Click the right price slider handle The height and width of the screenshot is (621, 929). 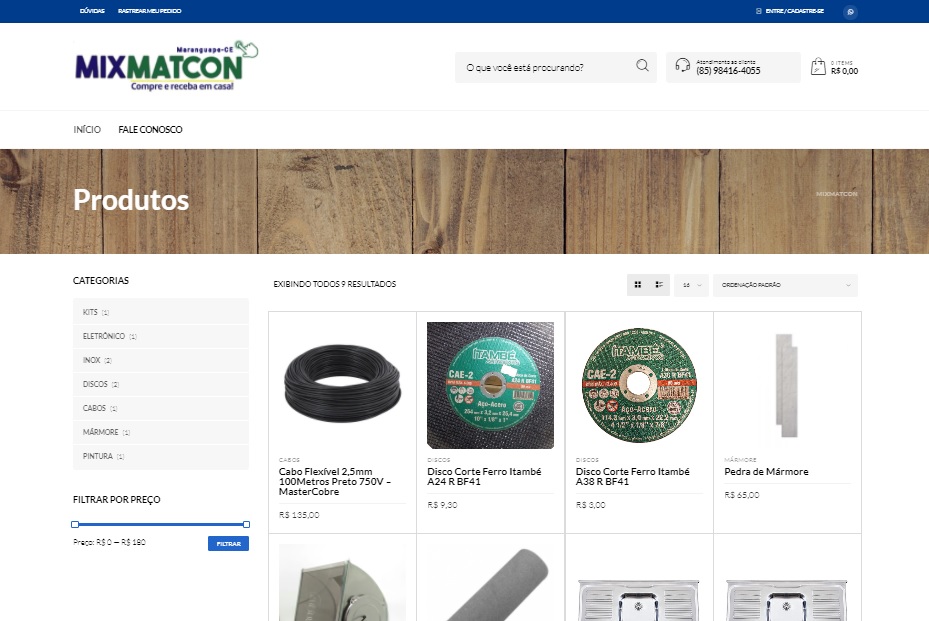(x=246, y=524)
